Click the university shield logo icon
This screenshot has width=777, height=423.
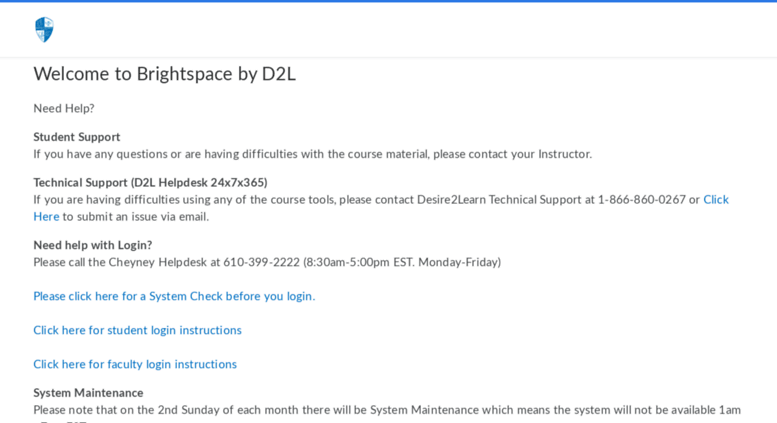[x=44, y=30]
